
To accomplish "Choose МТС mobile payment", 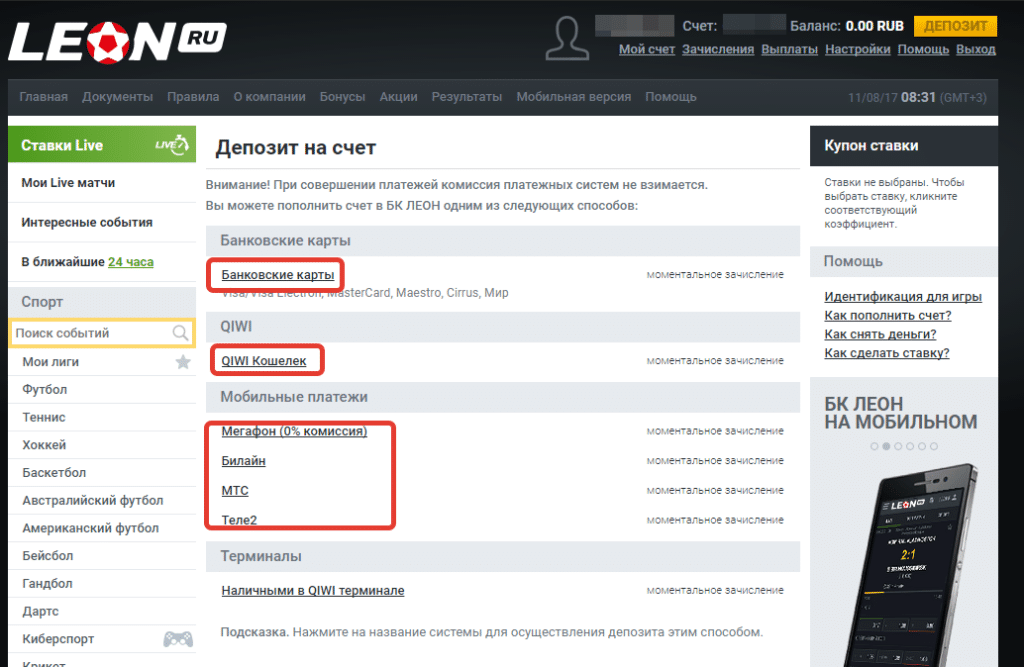I will (235, 491).
